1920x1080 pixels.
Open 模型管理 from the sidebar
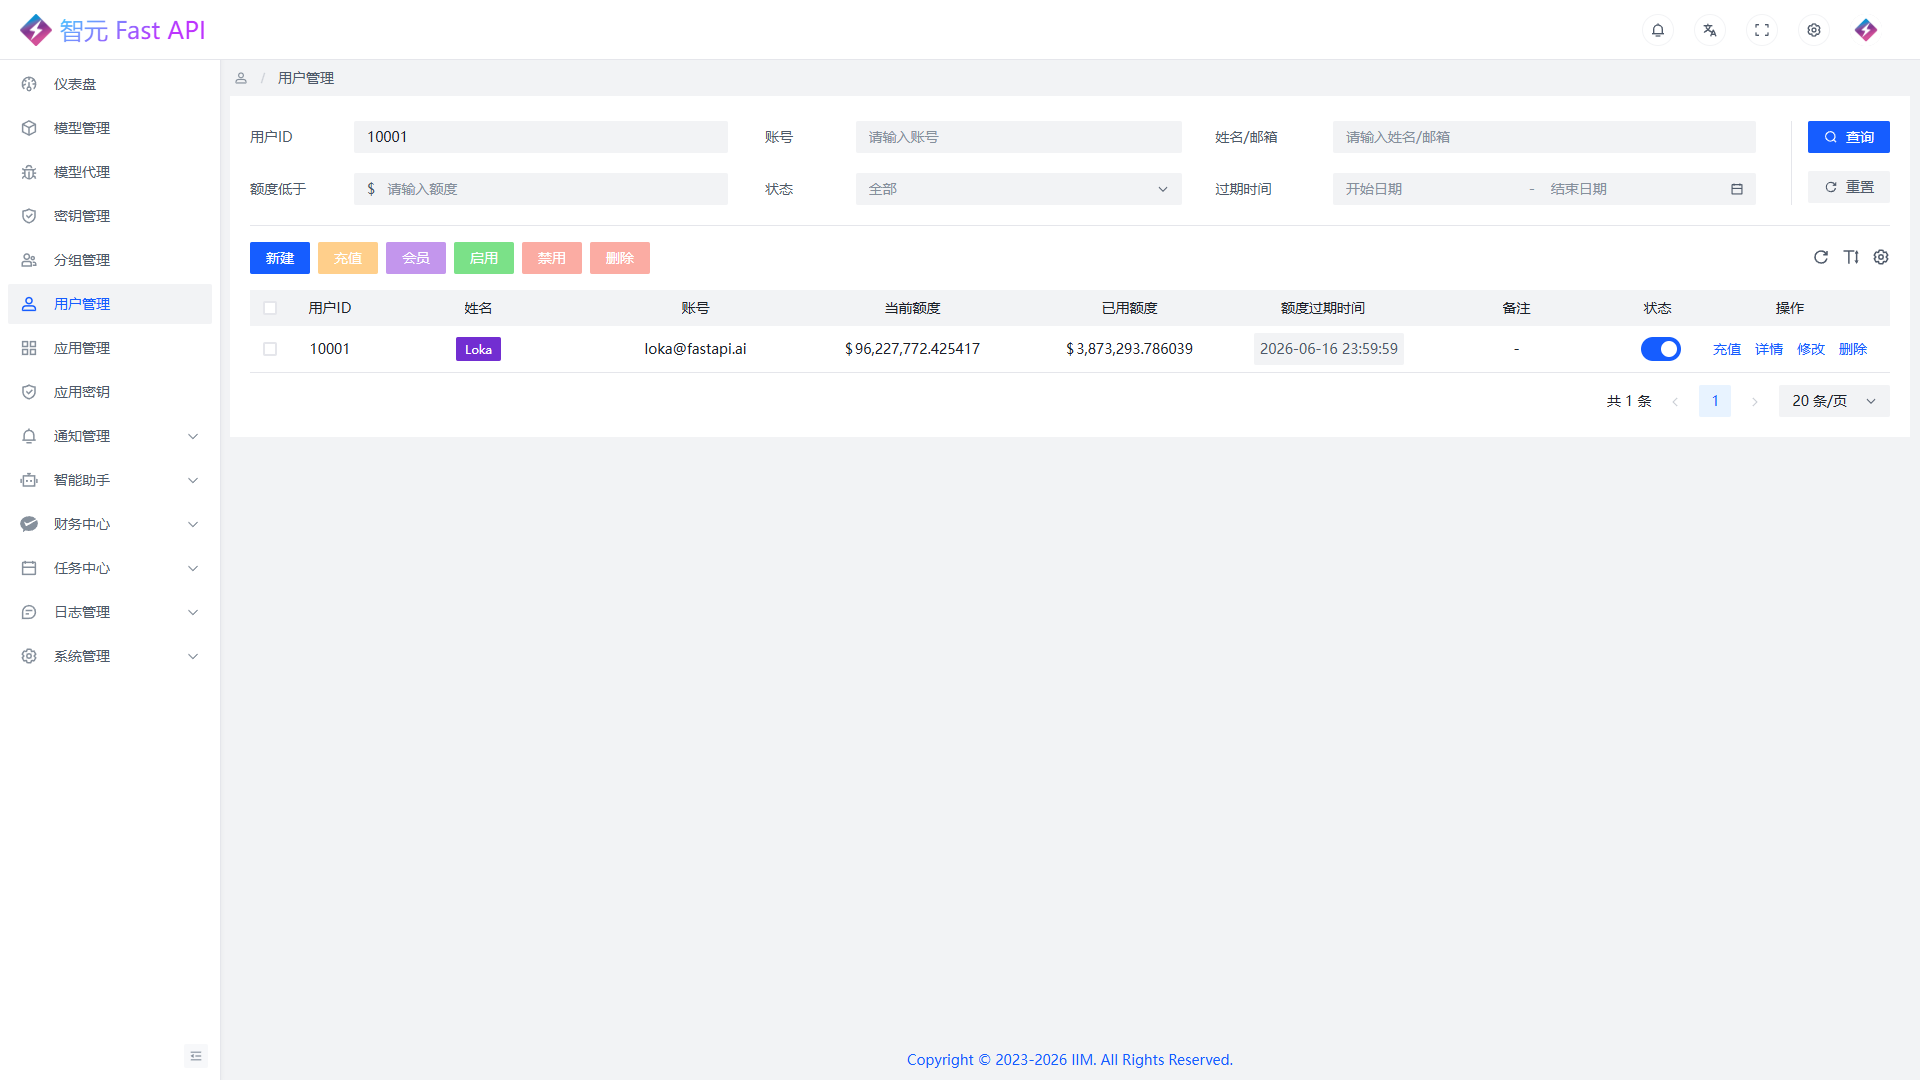click(82, 128)
